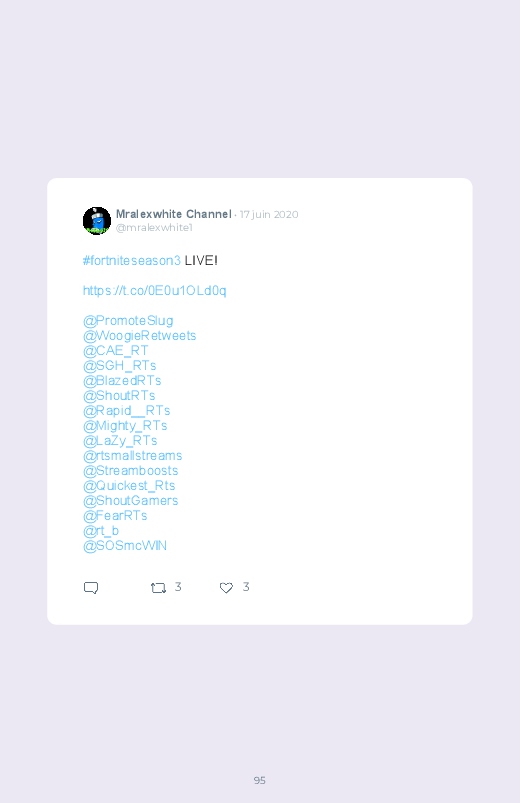Open the @Streamboosts mention
The width and height of the screenshot is (520, 803).
coord(131,471)
